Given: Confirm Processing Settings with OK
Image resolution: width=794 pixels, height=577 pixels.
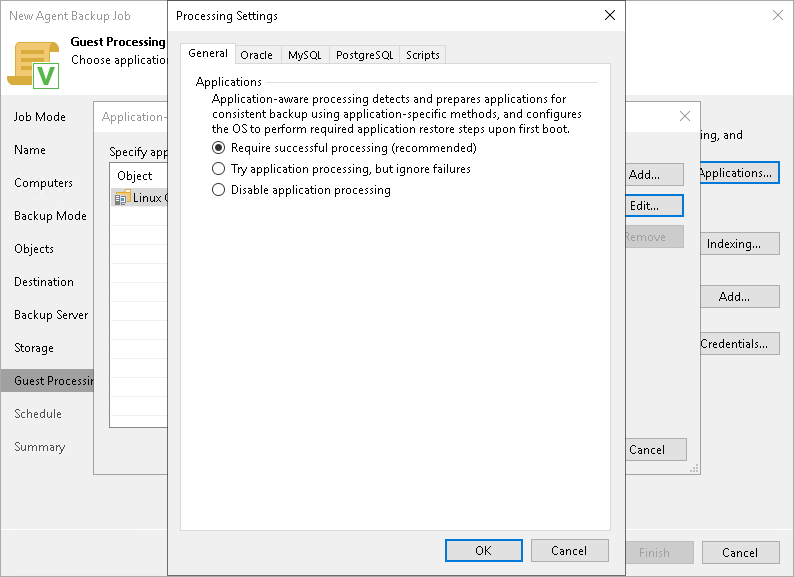Looking at the screenshot, I should pyautogui.click(x=484, y=551).
